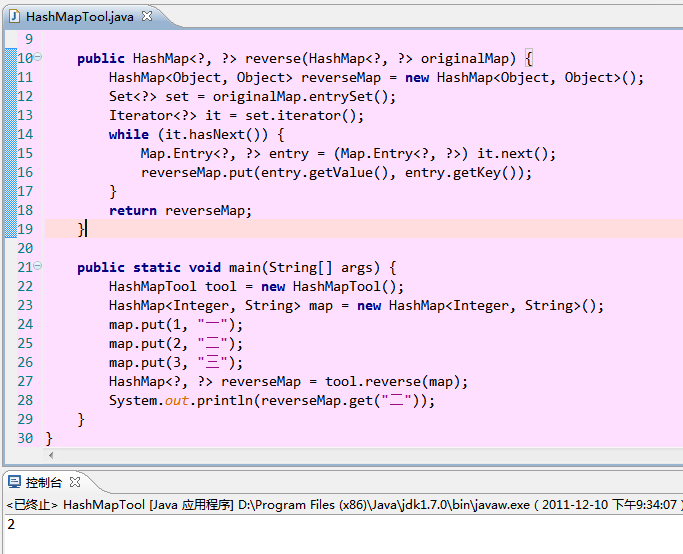Image resolution: width=683 pixels, height=554 pixels.
Task: Click the console output value '2'
Action: [11, 524]
